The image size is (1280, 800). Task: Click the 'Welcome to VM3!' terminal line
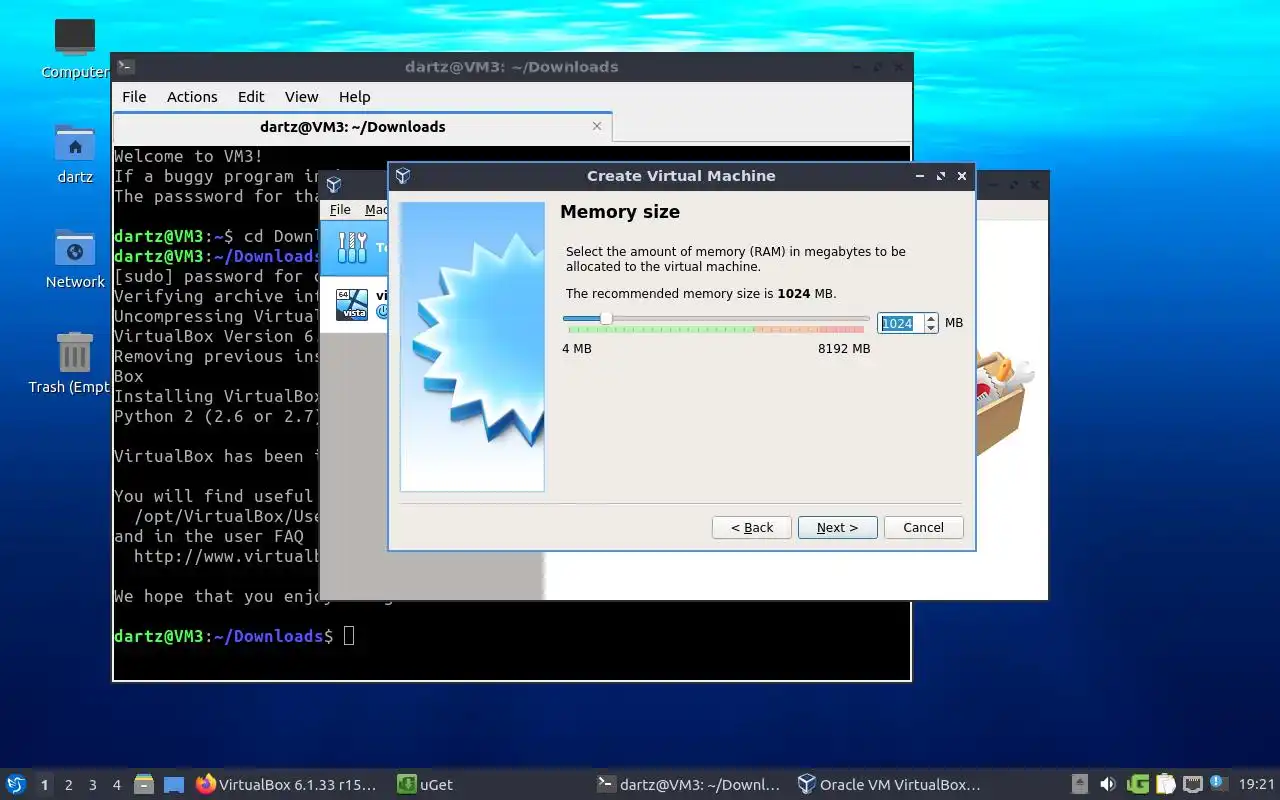[x=188, y=156]
